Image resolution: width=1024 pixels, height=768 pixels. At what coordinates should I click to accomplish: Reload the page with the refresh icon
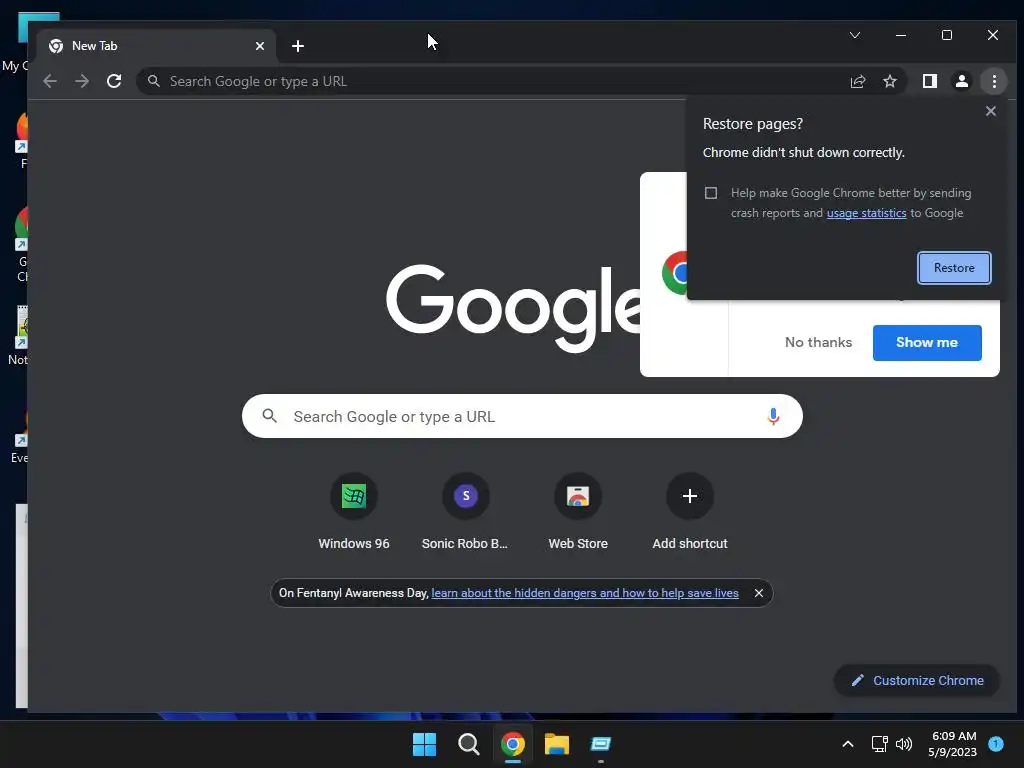[114, 81]
